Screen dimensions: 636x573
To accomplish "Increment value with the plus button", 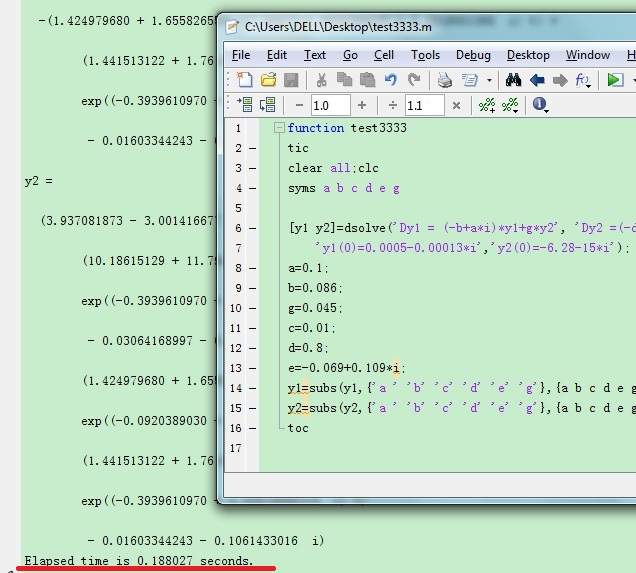I will pyautogui.click(x=362, y=105).
